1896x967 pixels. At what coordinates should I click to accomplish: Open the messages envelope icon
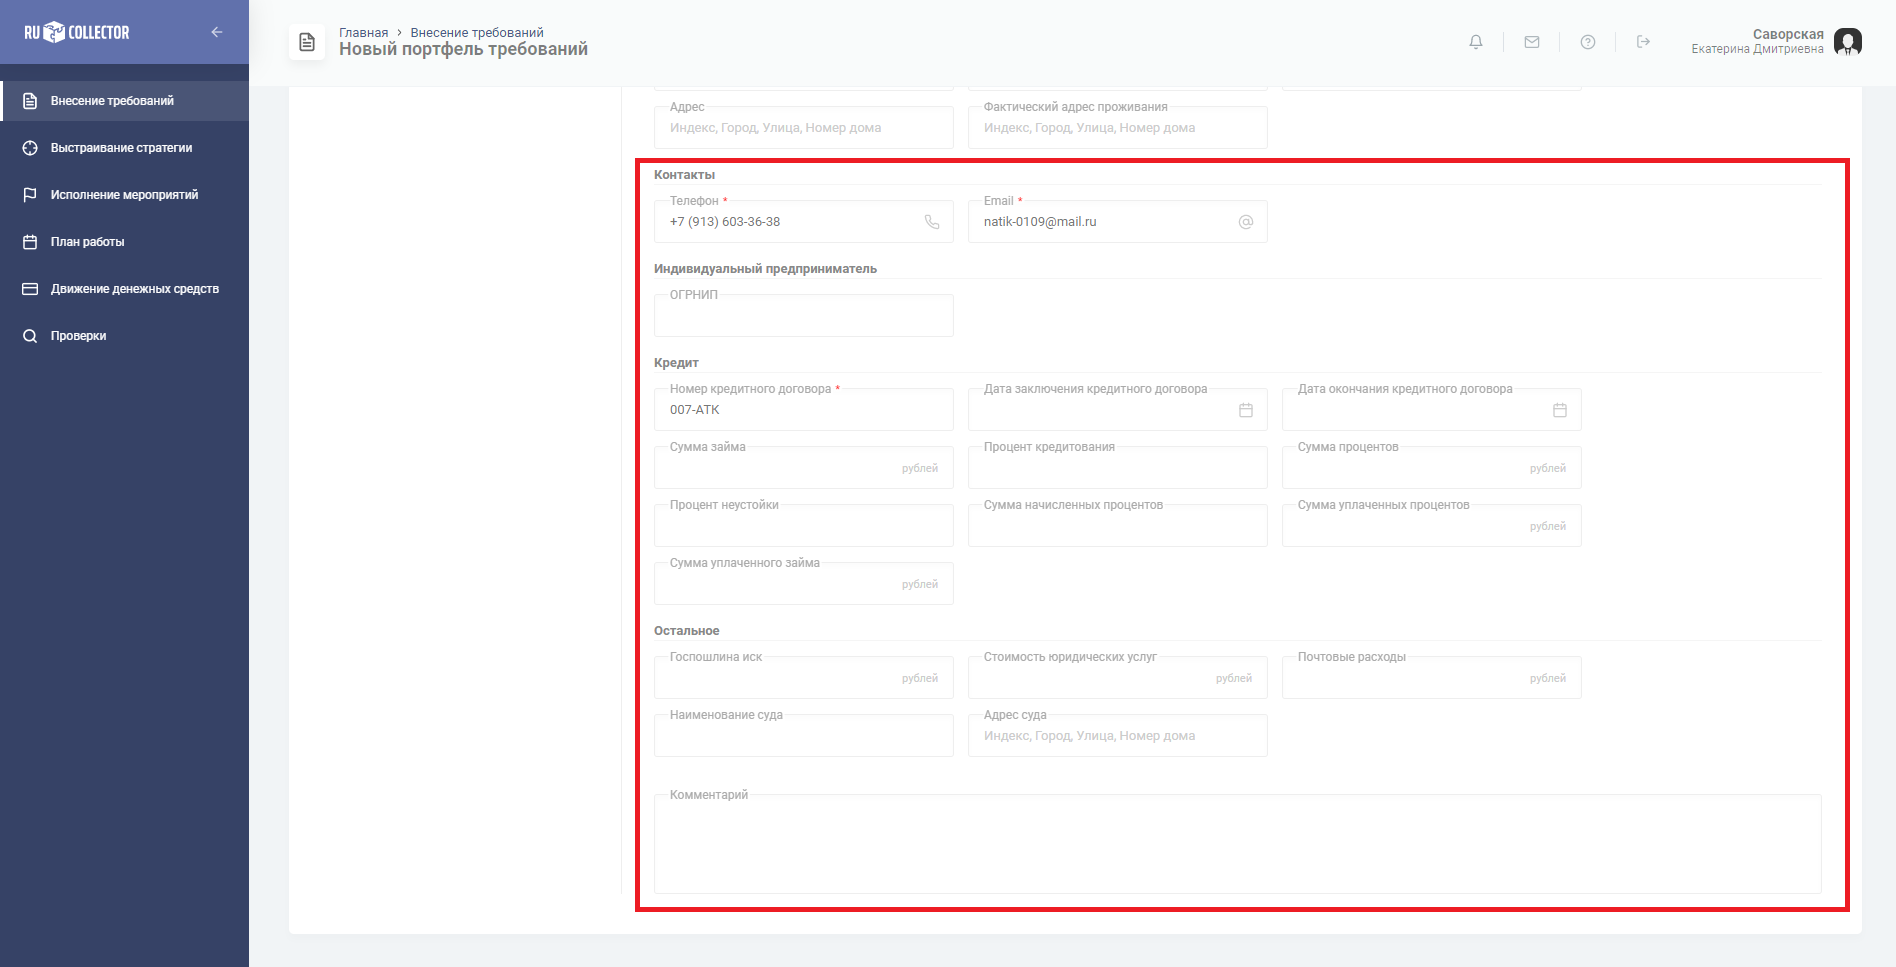pyautogui.click(x=1532, y=42)
